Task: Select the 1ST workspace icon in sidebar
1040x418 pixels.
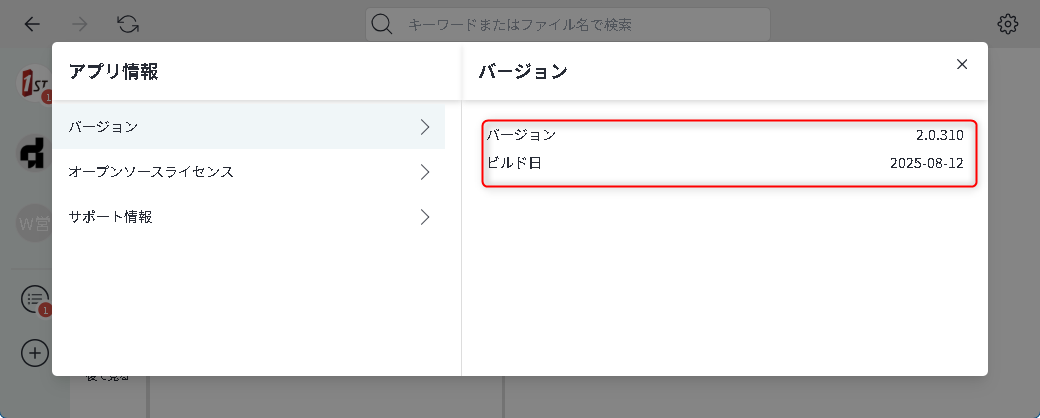Action: pos(35,84)
